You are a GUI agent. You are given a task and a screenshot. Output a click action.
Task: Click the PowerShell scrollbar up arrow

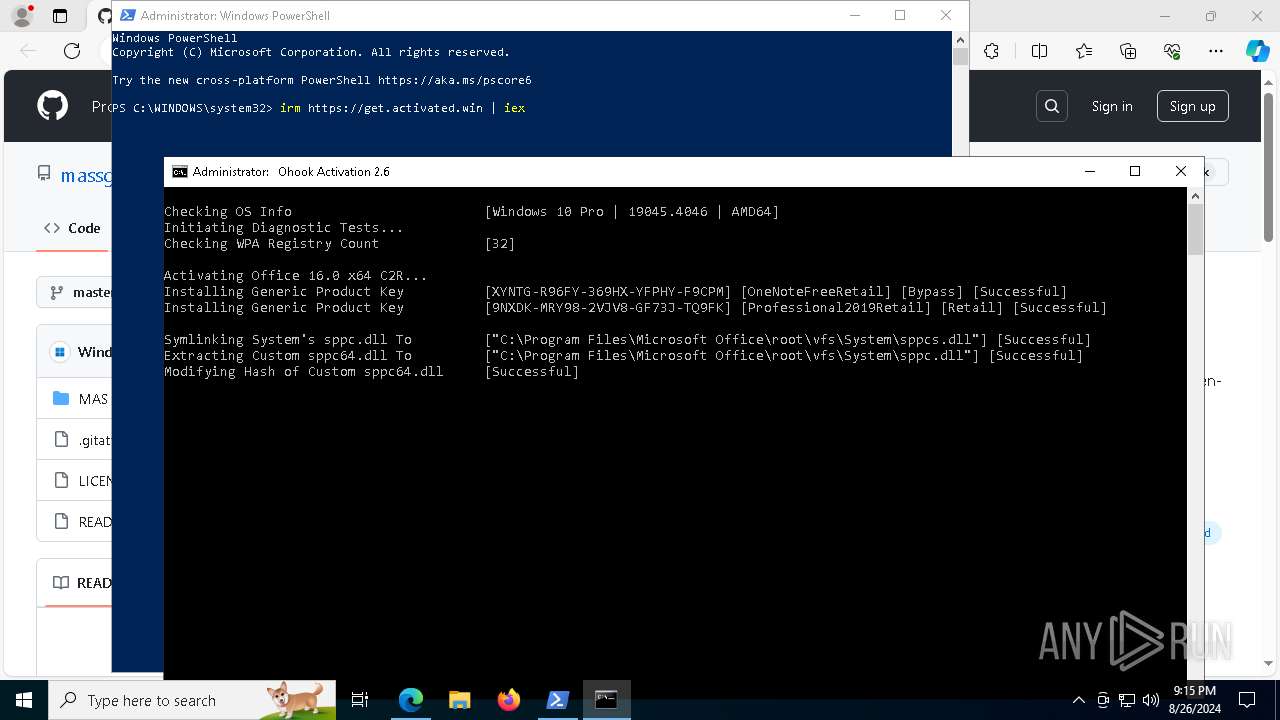[x=960, y=39]
